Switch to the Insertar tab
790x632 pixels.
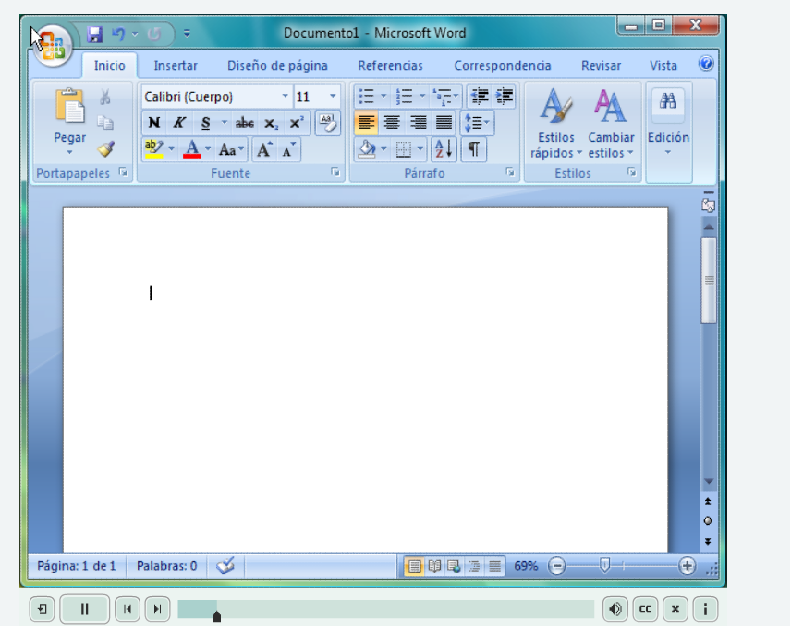tap(175, 66)
